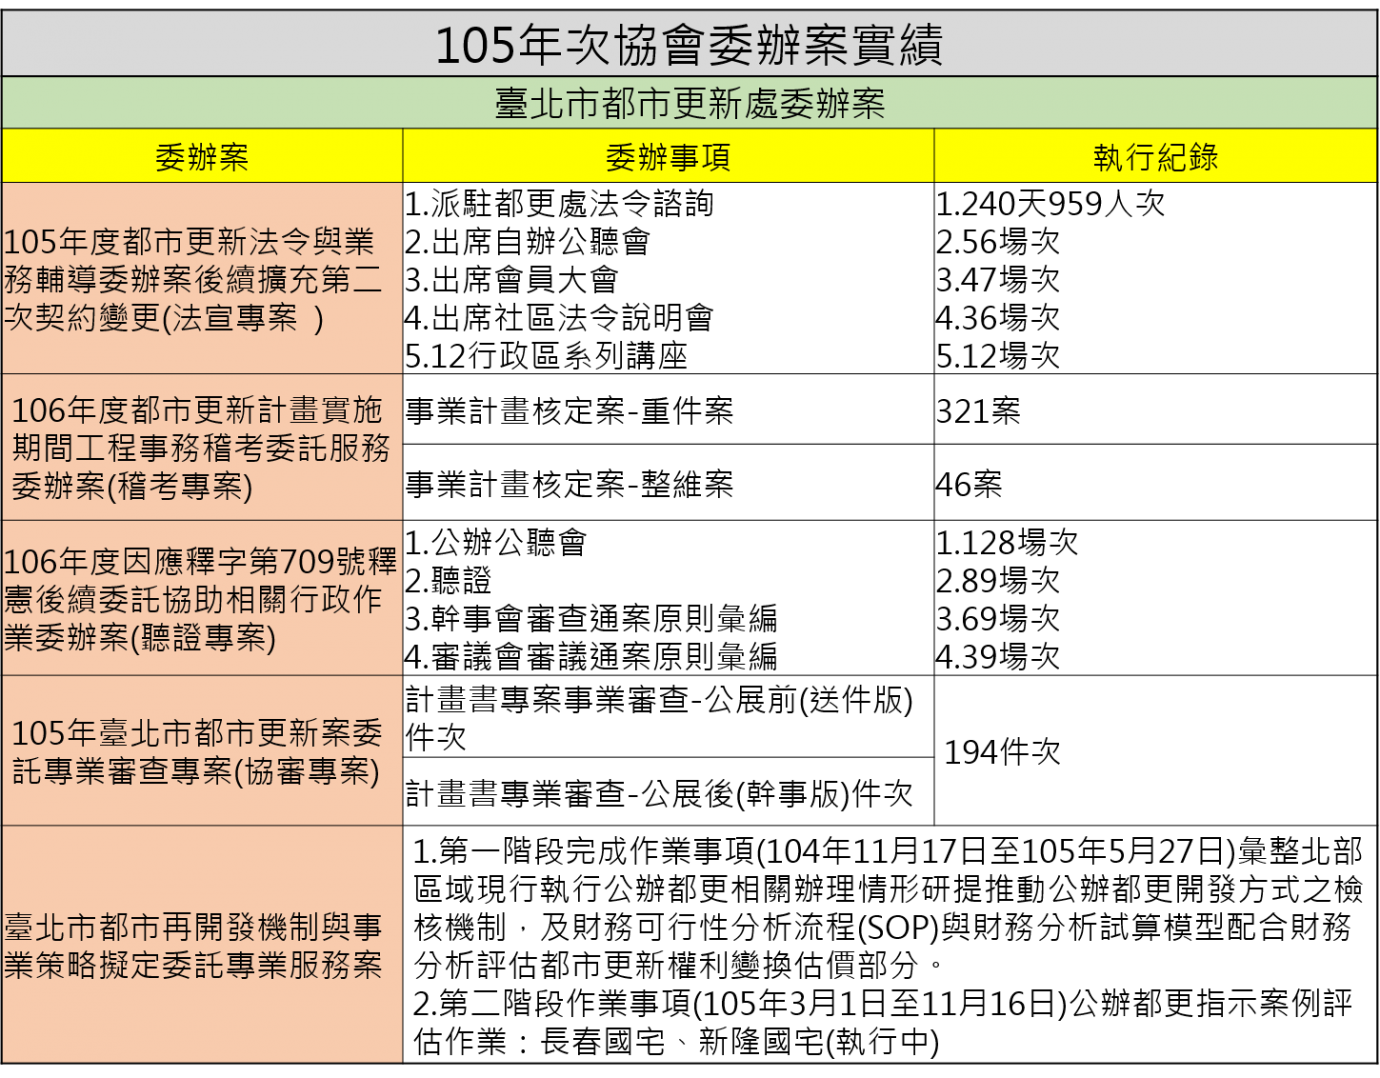Click the cell containing "稽考專案"
Image resolution: width=1380 pixels, height=1078 pixels.
[x=202, y=448]
